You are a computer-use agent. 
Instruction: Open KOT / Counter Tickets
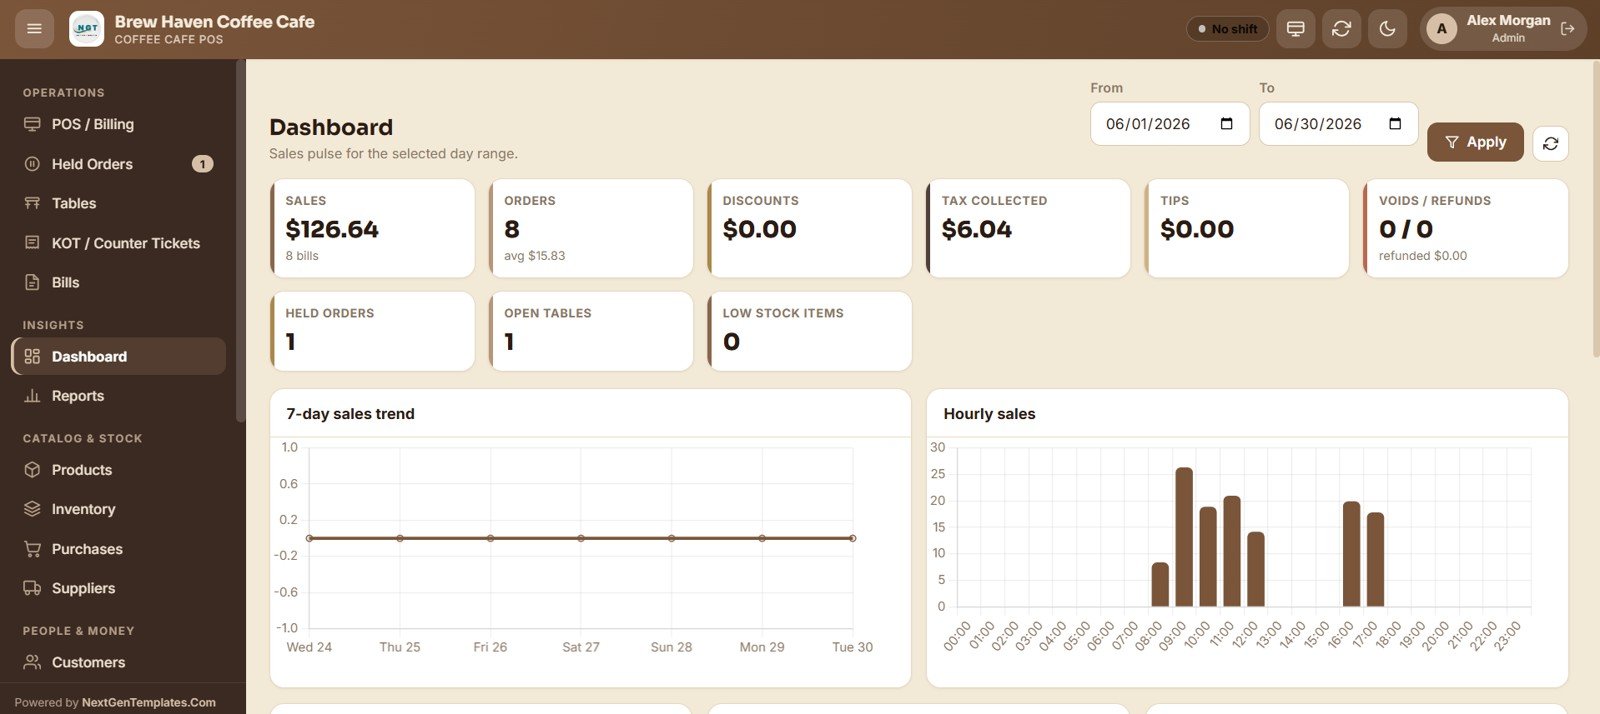[118, 243]
